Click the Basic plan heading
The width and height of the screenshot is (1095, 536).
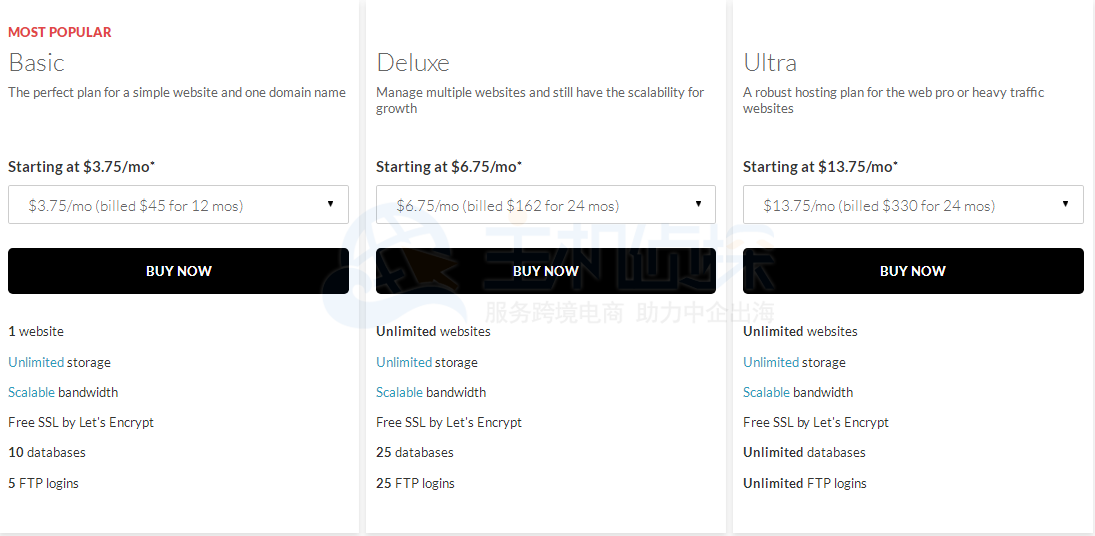(36, 62)
